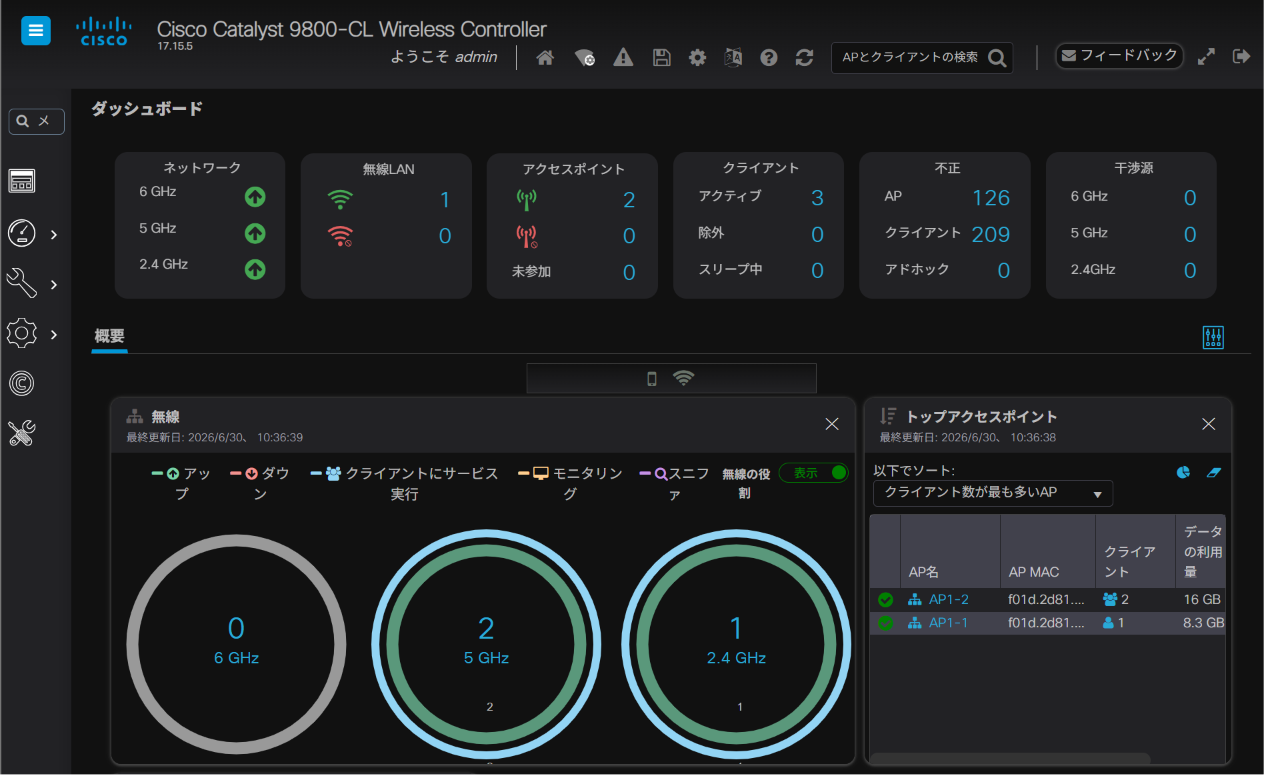Click the 6 GHz radio donut chart
This screenshot has height=775, width=1264.
coord(236,643)
